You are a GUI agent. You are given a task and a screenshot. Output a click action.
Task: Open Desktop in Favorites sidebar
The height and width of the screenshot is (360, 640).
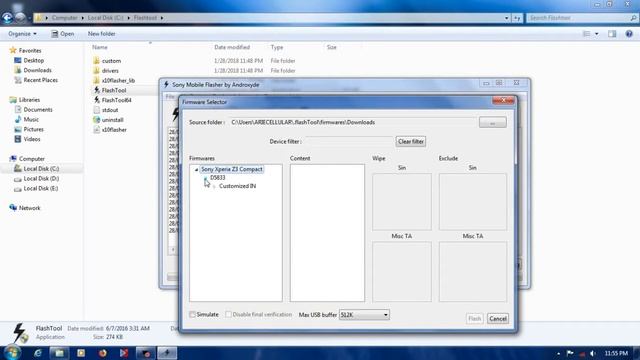(33, 60)
